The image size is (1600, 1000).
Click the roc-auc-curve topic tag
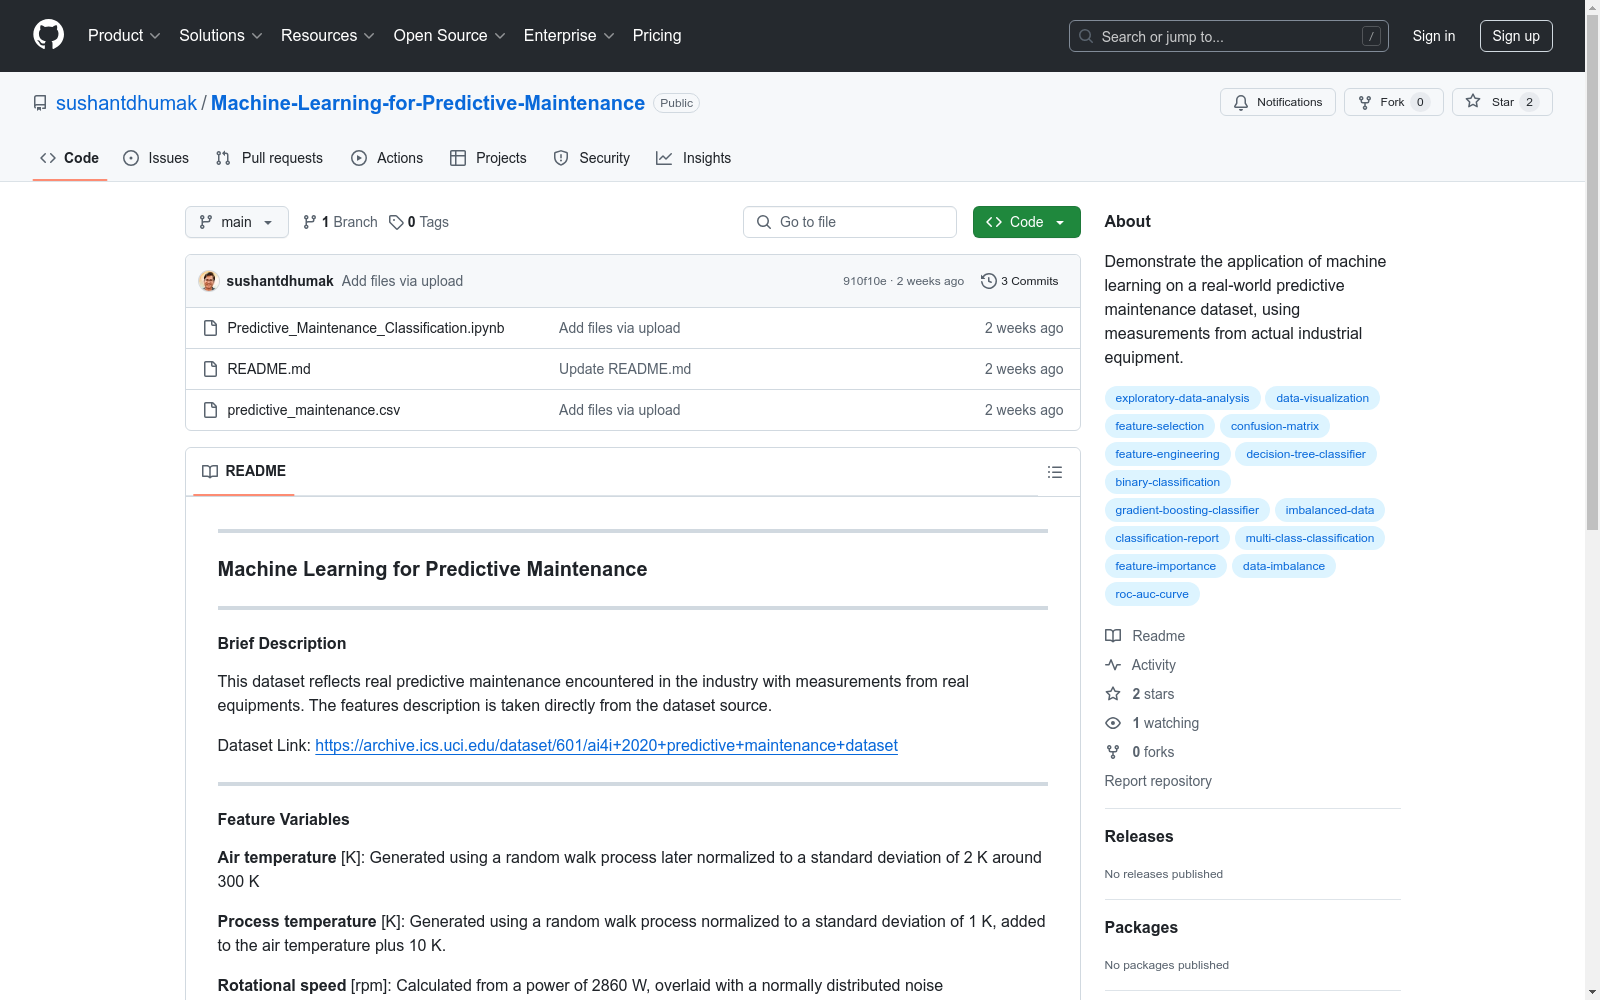click(x=1152, y=594)
